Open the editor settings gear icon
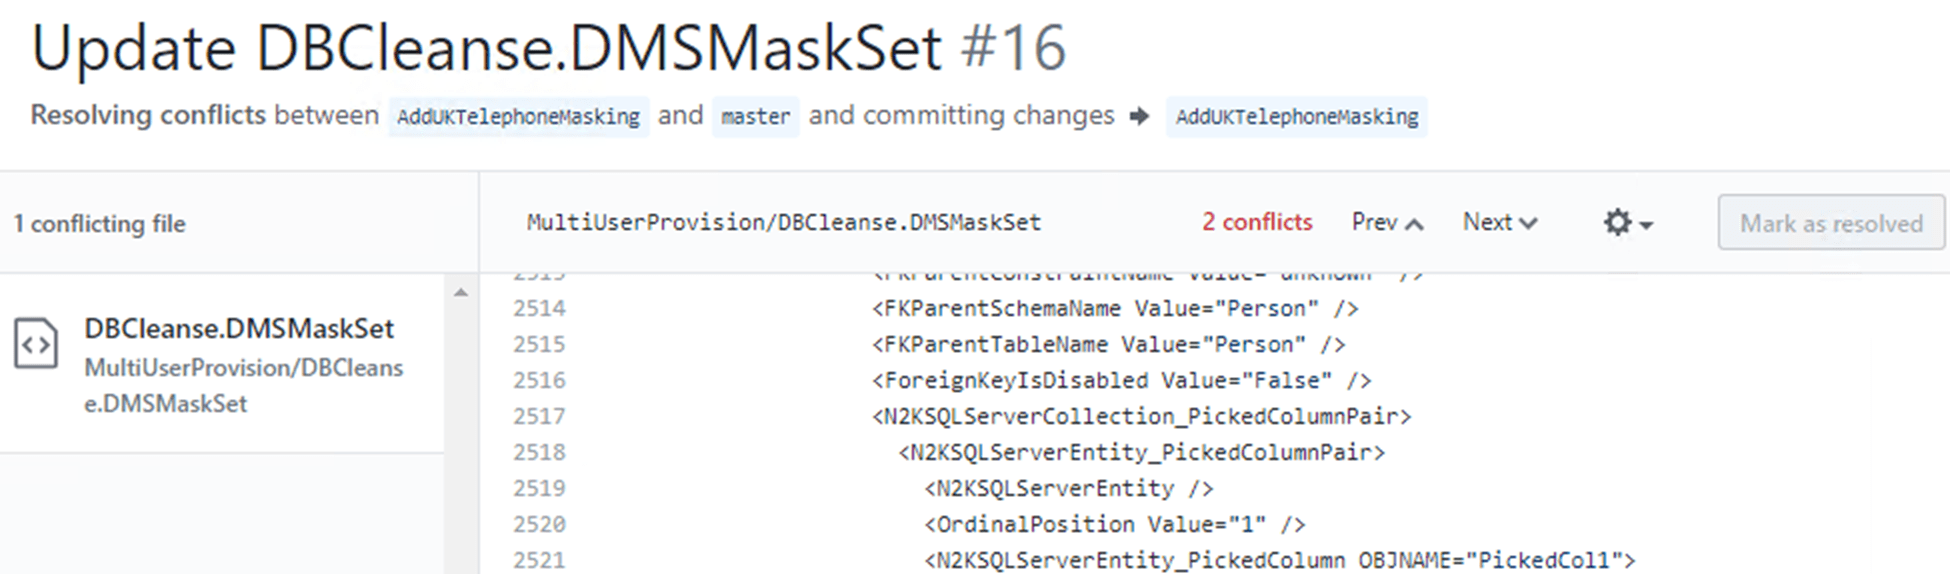The height and width of the screenshot is (574, 1950). [1617, 222]
